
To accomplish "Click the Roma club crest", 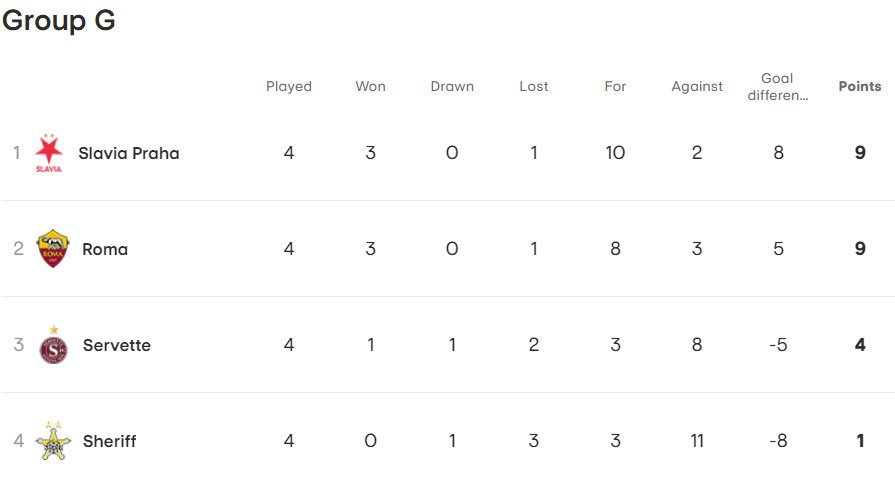I will click(52, 249).
